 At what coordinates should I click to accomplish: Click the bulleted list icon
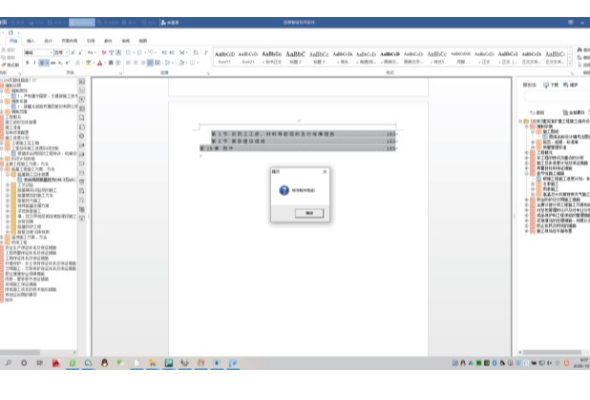pyautogui.click(x=128, y=52)
